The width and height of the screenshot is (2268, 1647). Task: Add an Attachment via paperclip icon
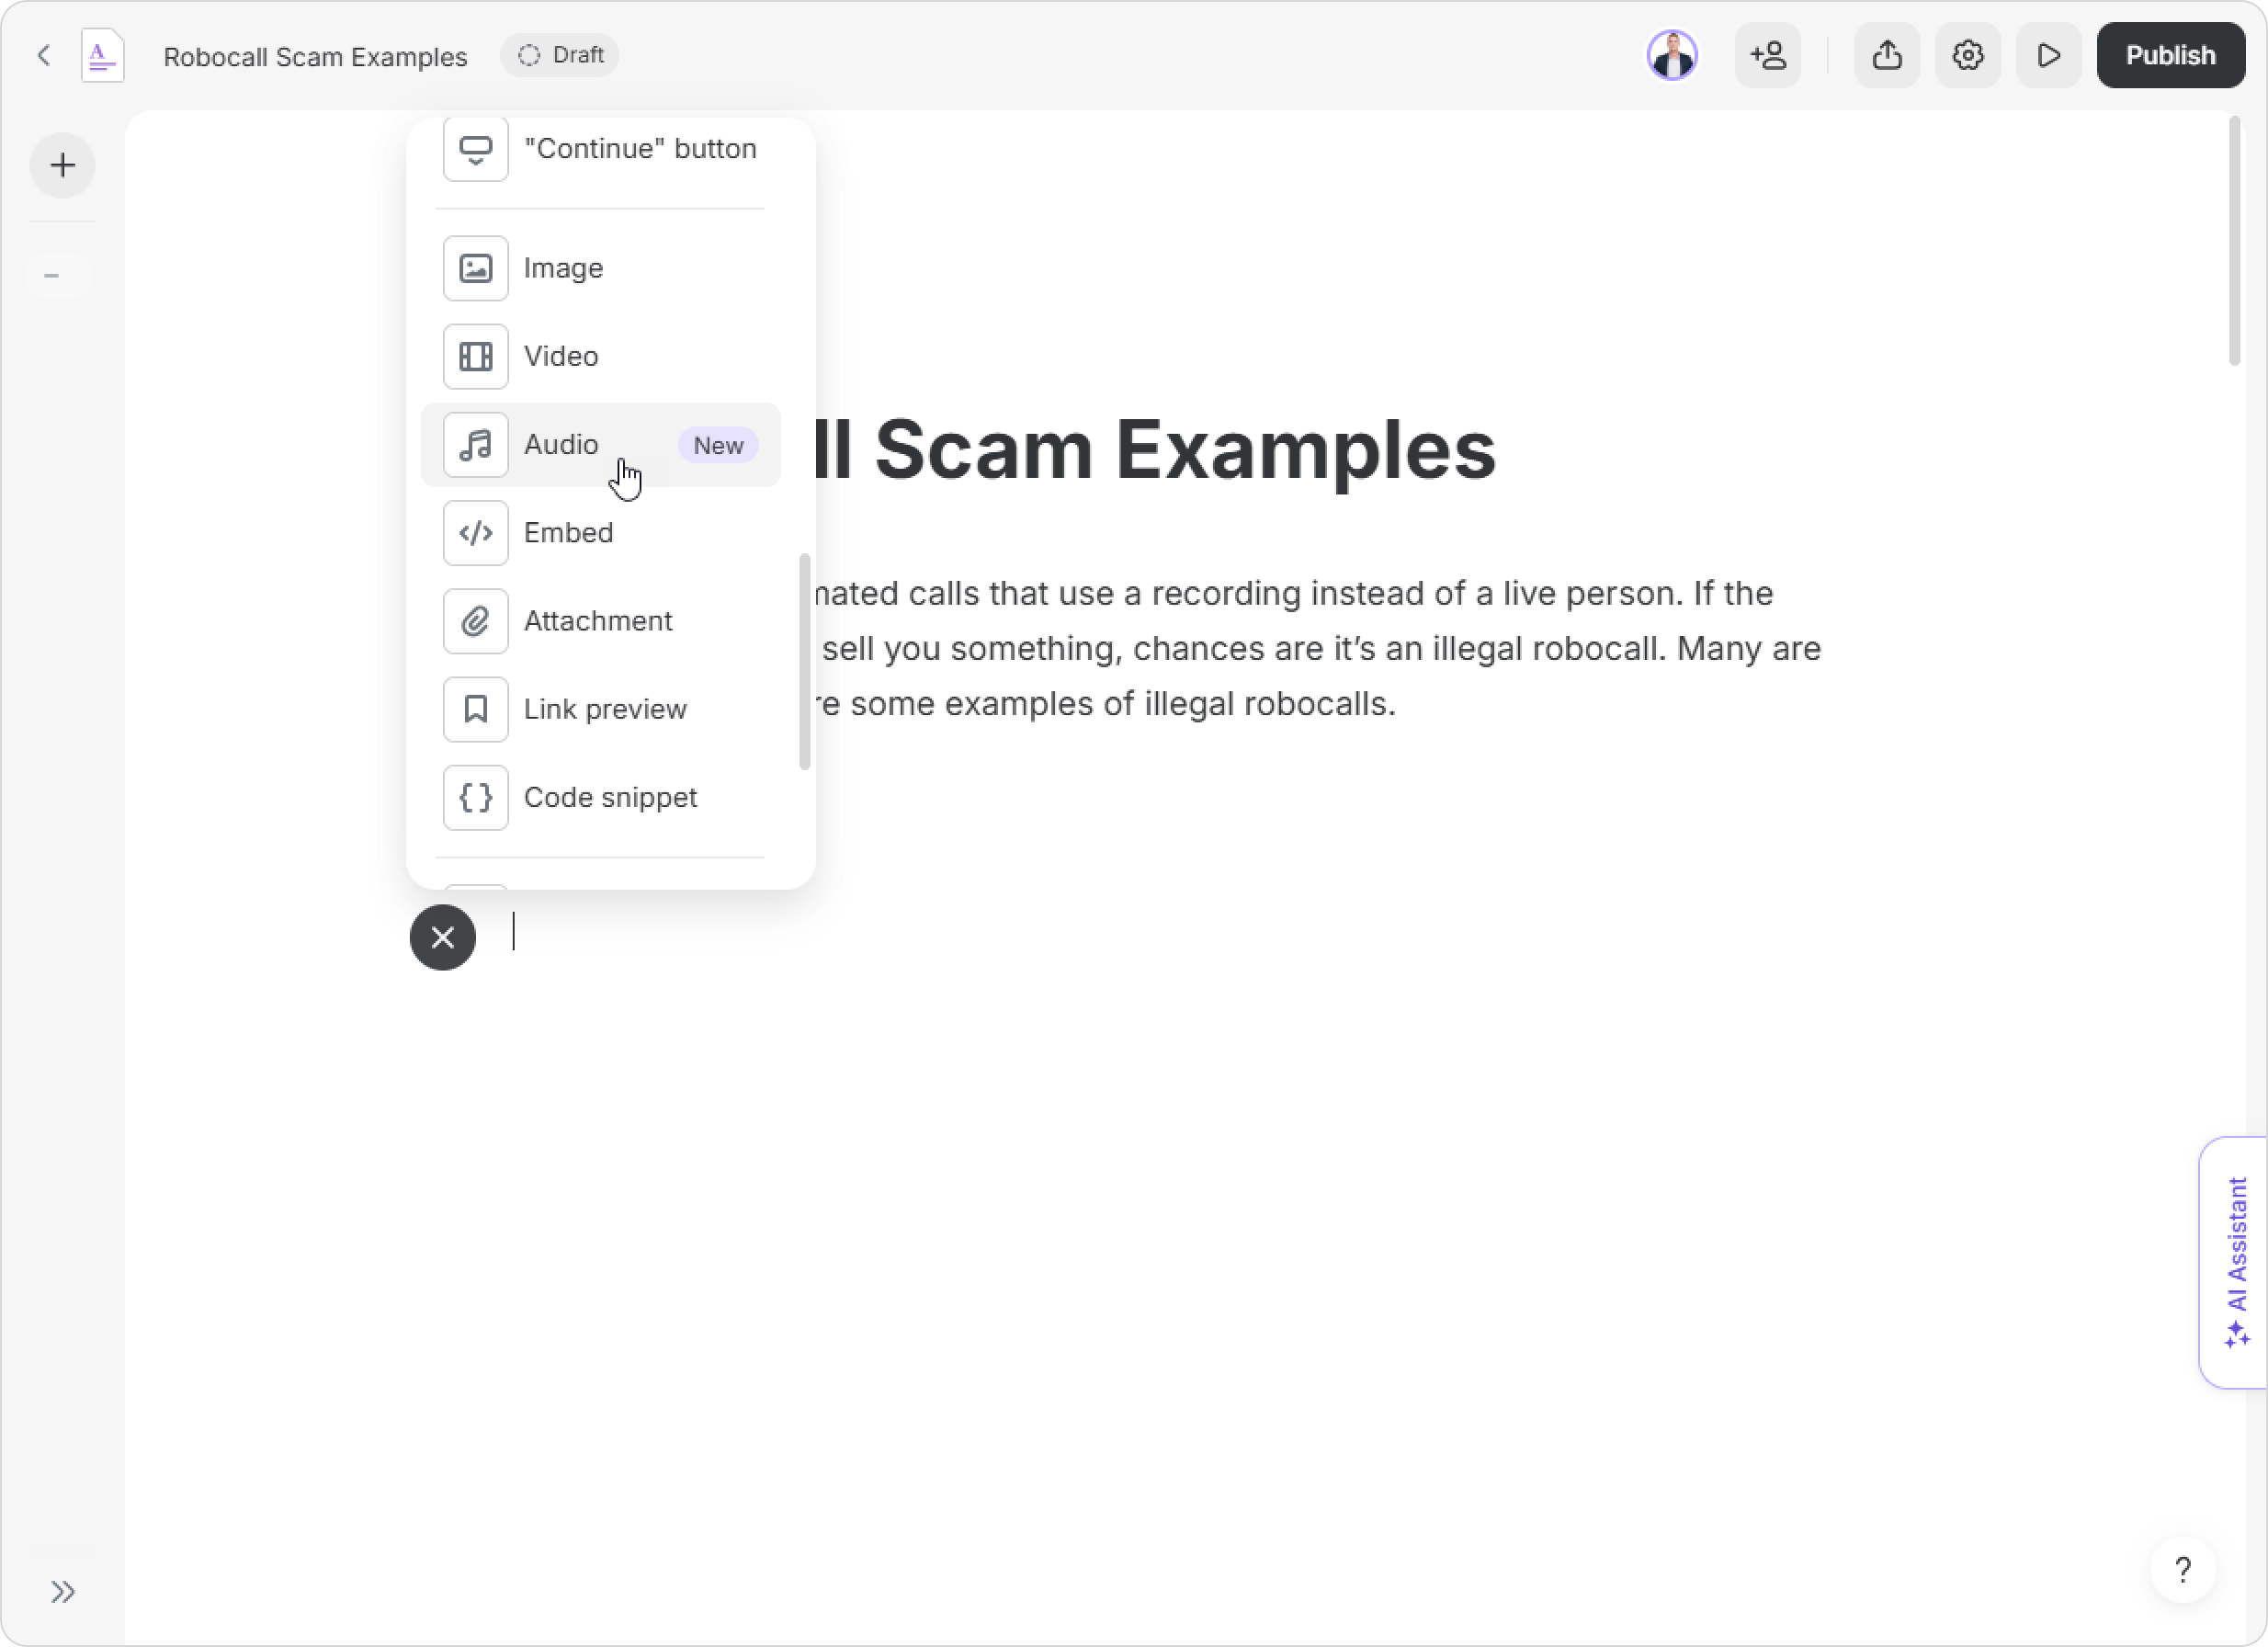(476, 621)
